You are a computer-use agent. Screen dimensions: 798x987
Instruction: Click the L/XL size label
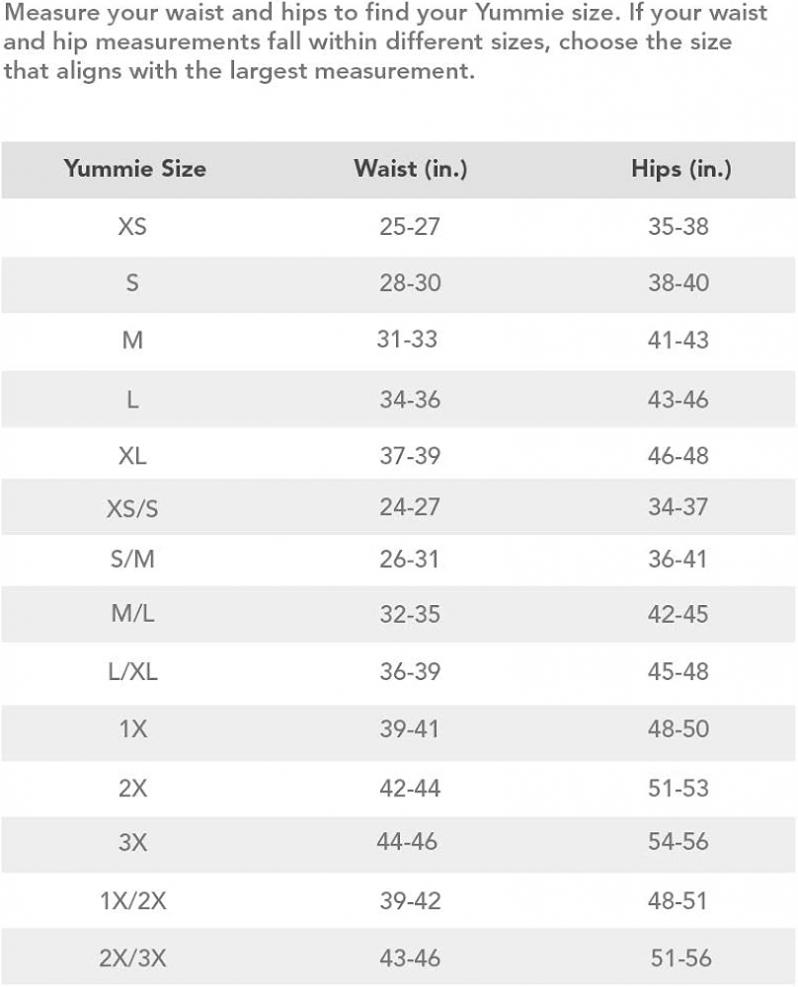(x=132, y=672)
